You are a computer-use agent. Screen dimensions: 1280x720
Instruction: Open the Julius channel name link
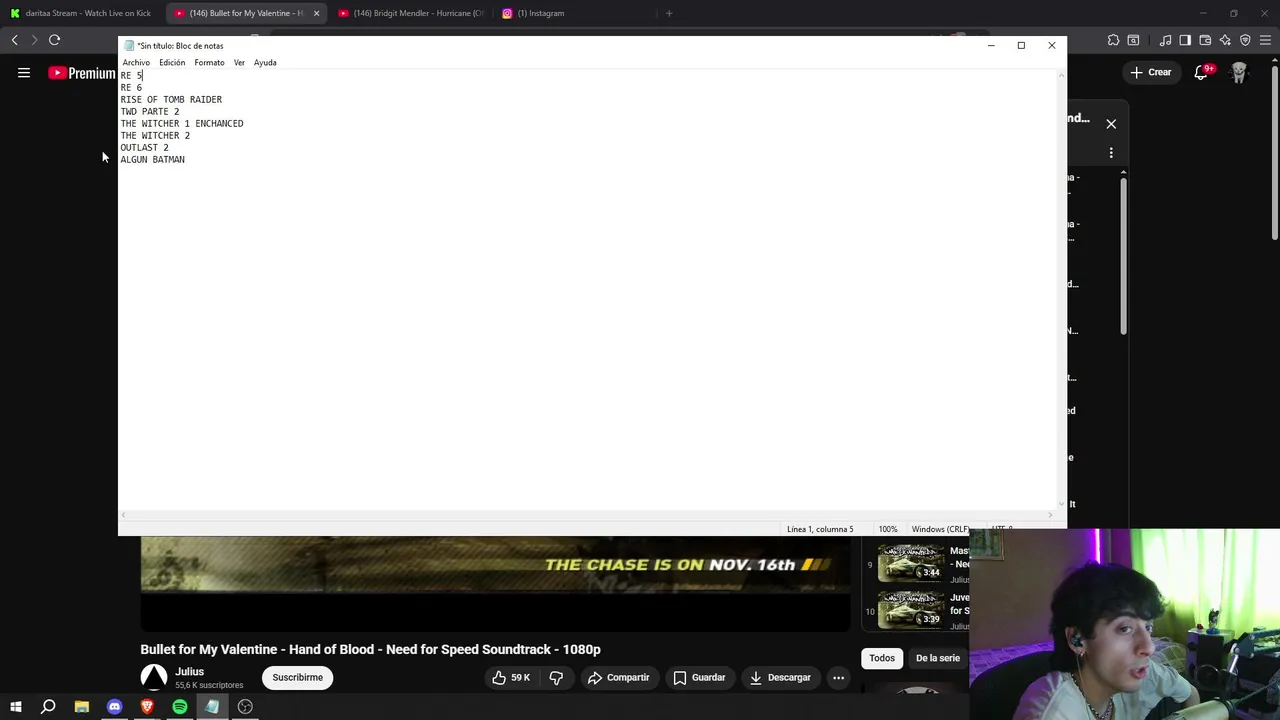coord(190,672)
